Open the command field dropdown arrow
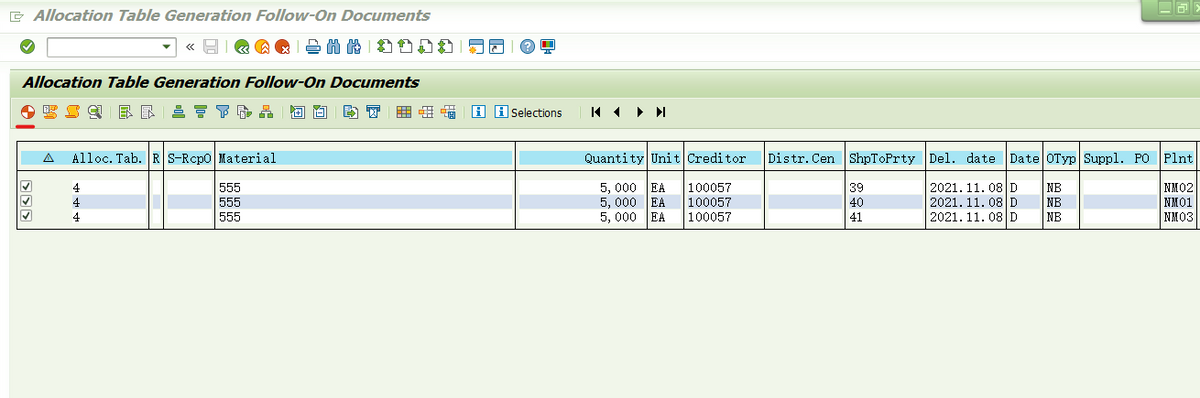This screenshot has height=398, width=1200. [x=167, y=47]
